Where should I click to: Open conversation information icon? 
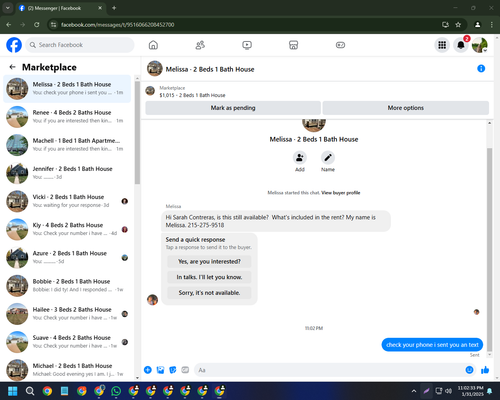(x=481, y=68)
